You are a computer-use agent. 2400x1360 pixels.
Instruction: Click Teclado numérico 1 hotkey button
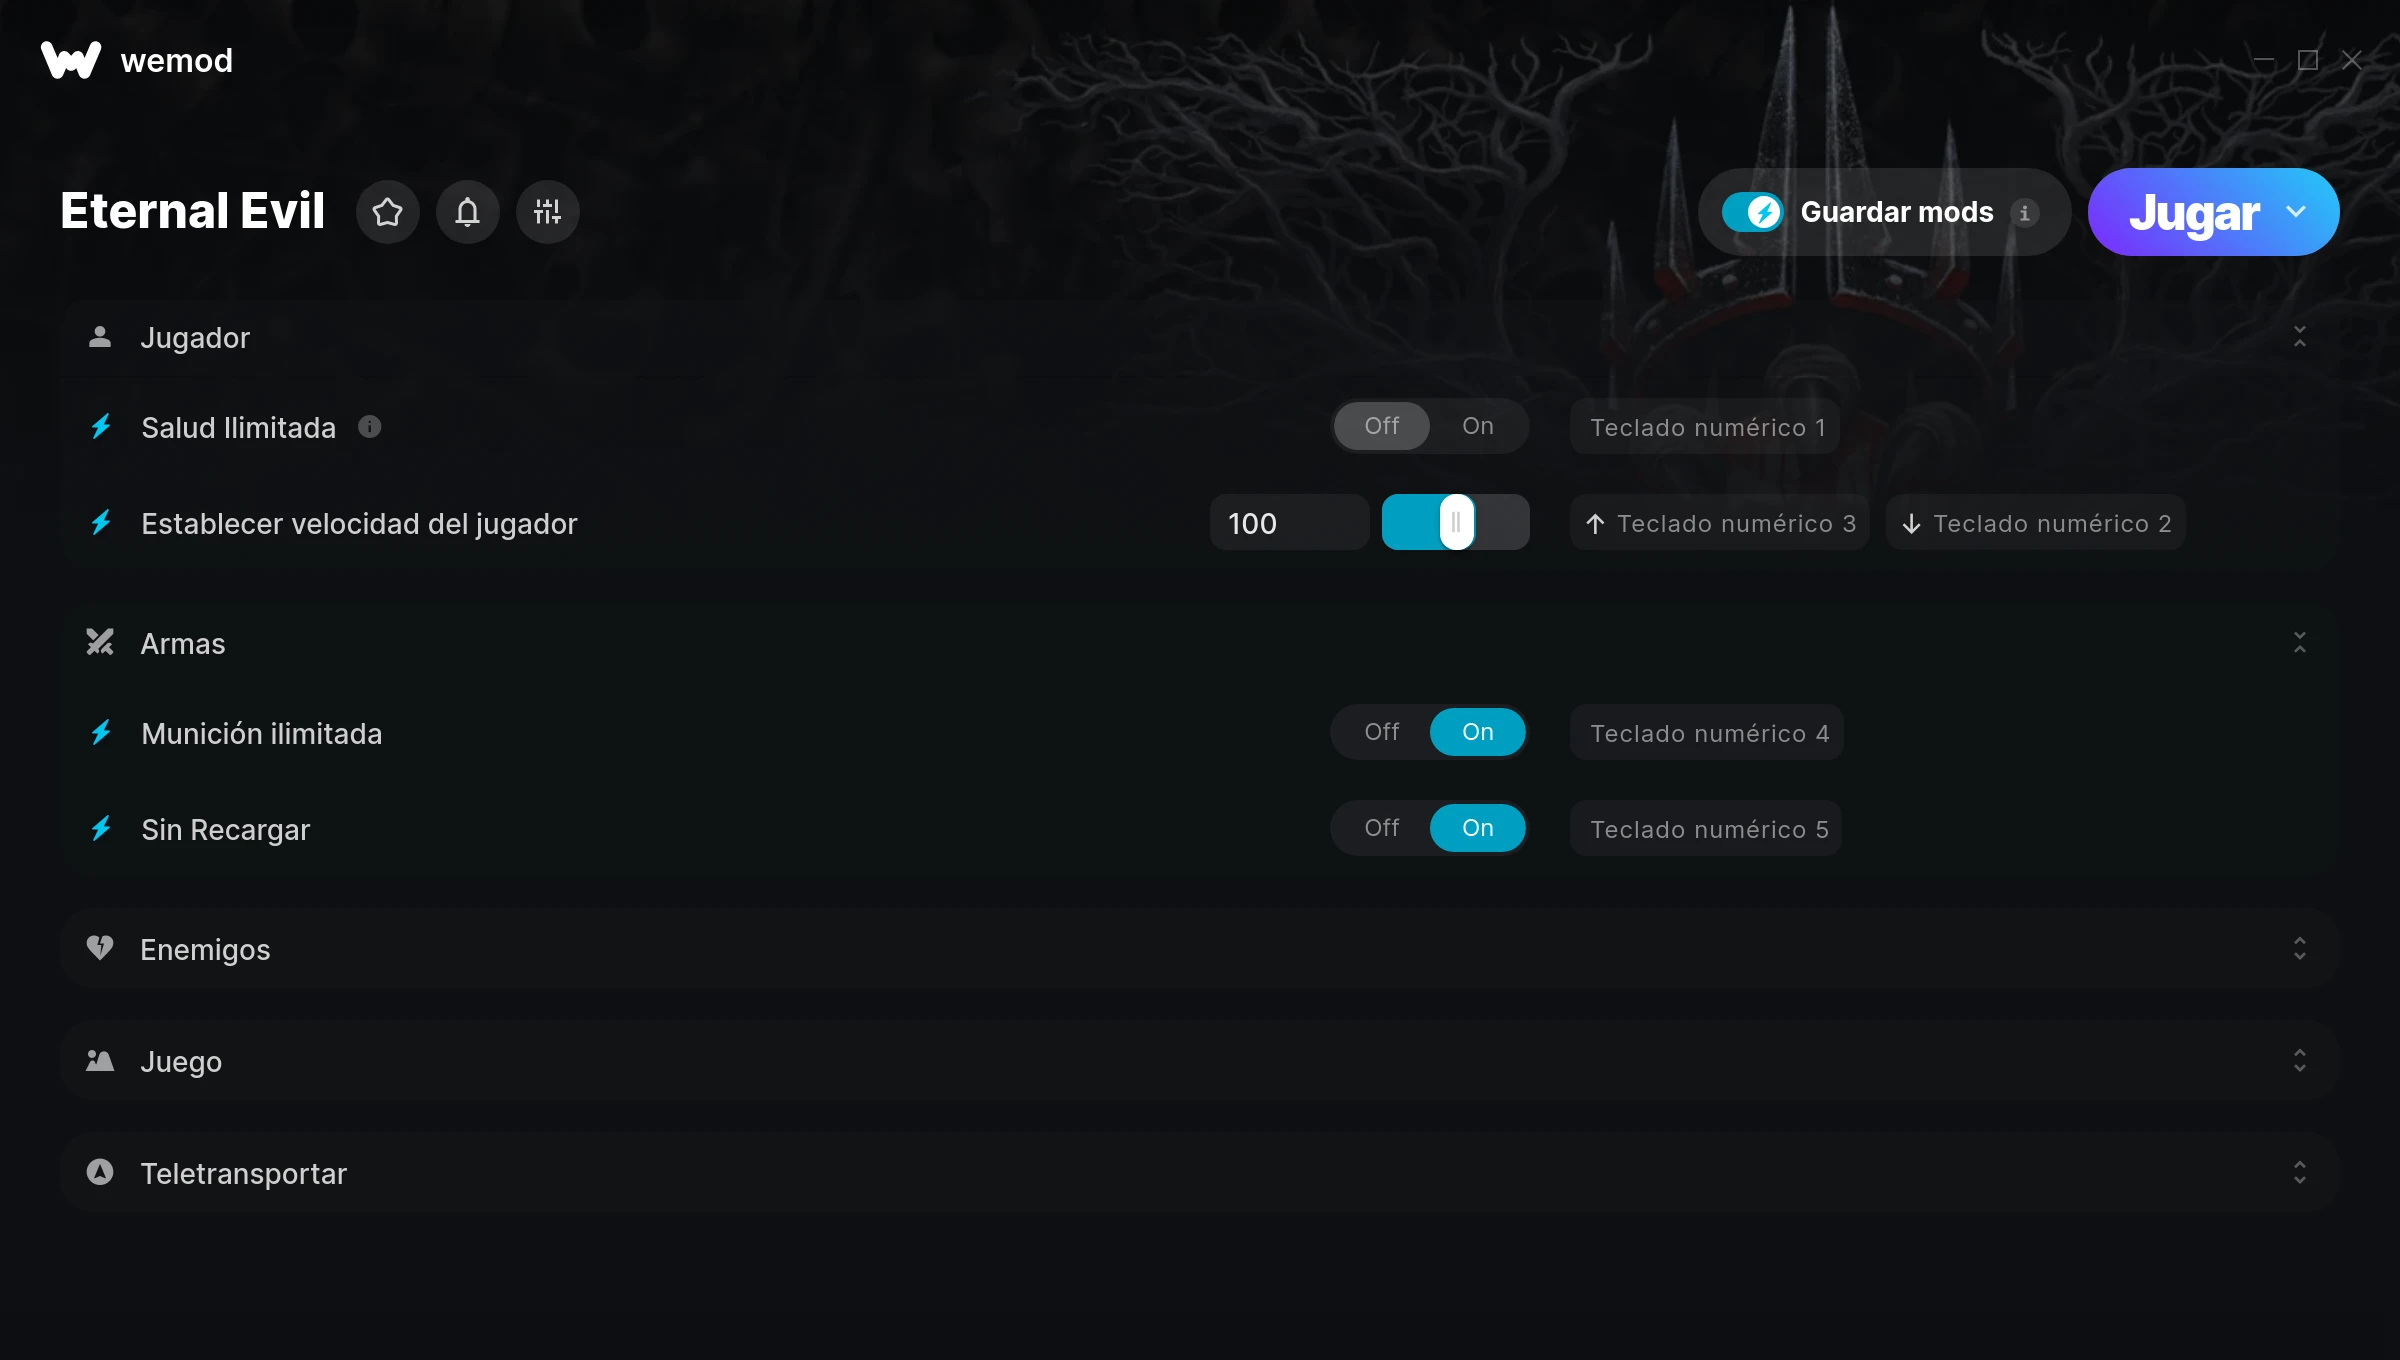coord(1706,427)
